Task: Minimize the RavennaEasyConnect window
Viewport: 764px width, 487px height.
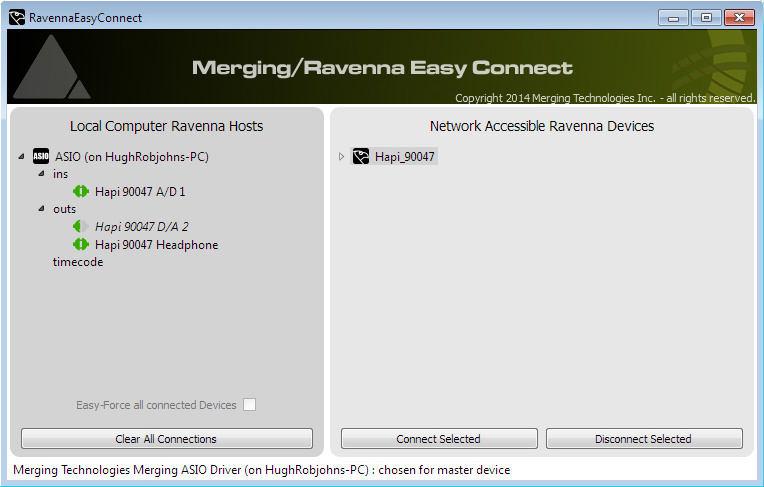Action: pyautogui.click(x=674, y=17)
